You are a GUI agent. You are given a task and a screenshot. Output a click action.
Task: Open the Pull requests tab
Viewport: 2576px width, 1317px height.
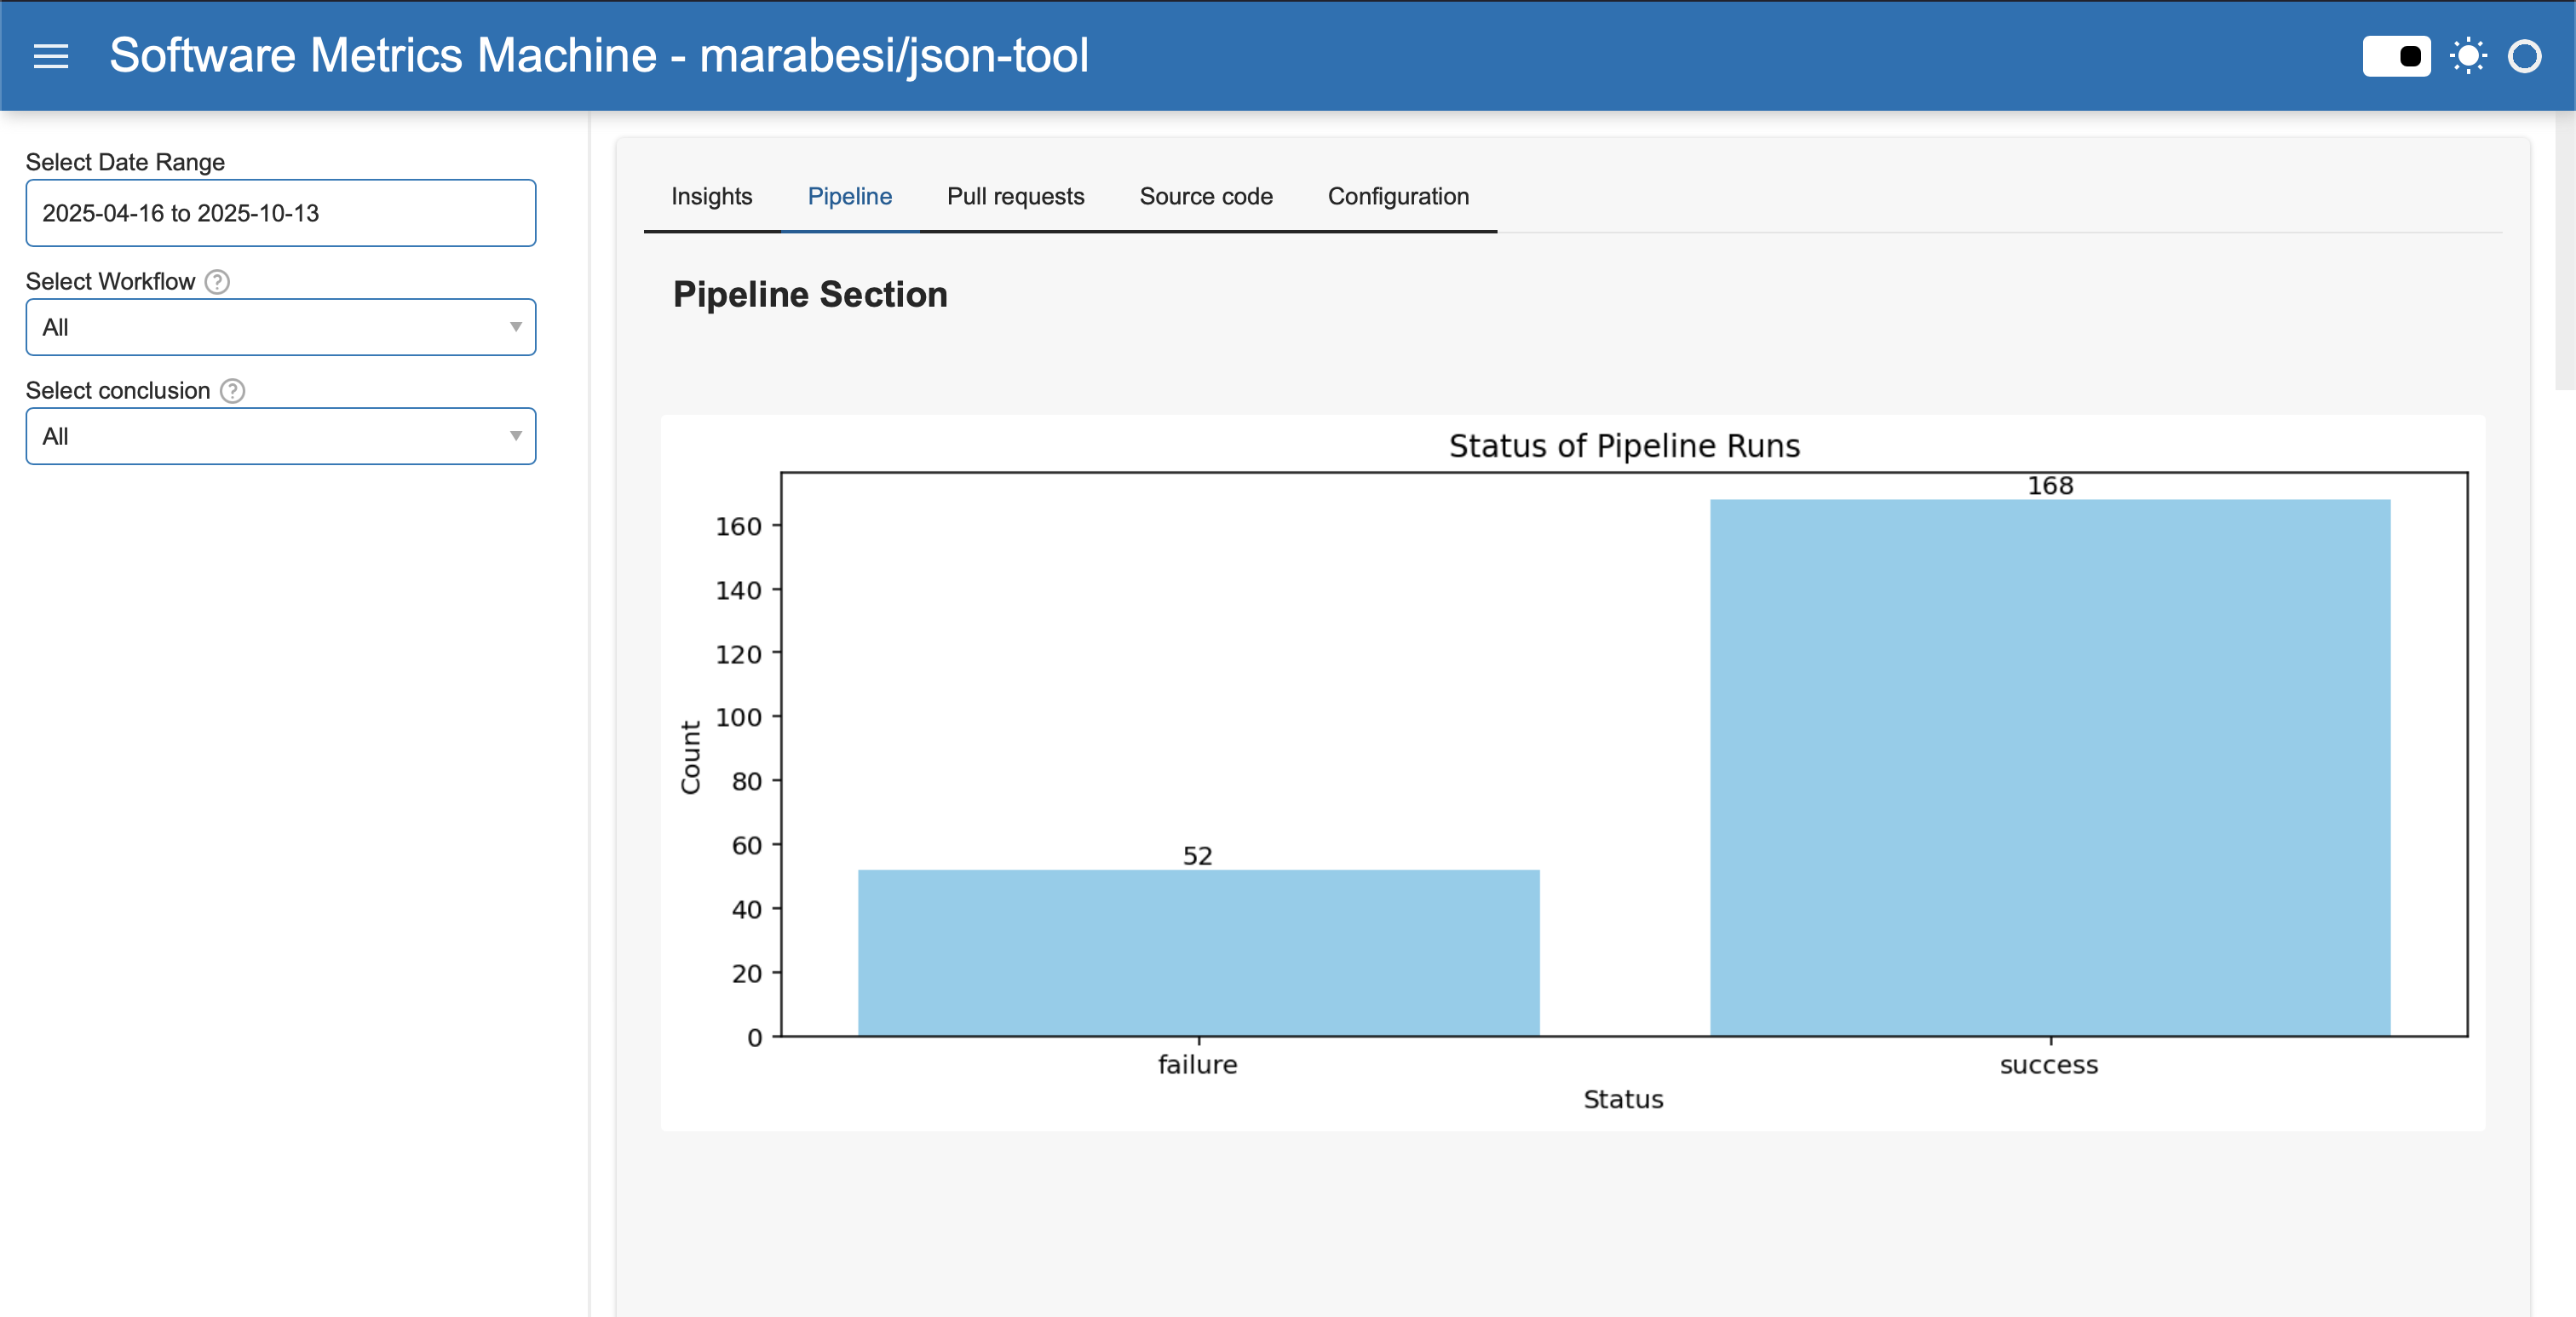pyautogui.click(x=1015, y=196)
